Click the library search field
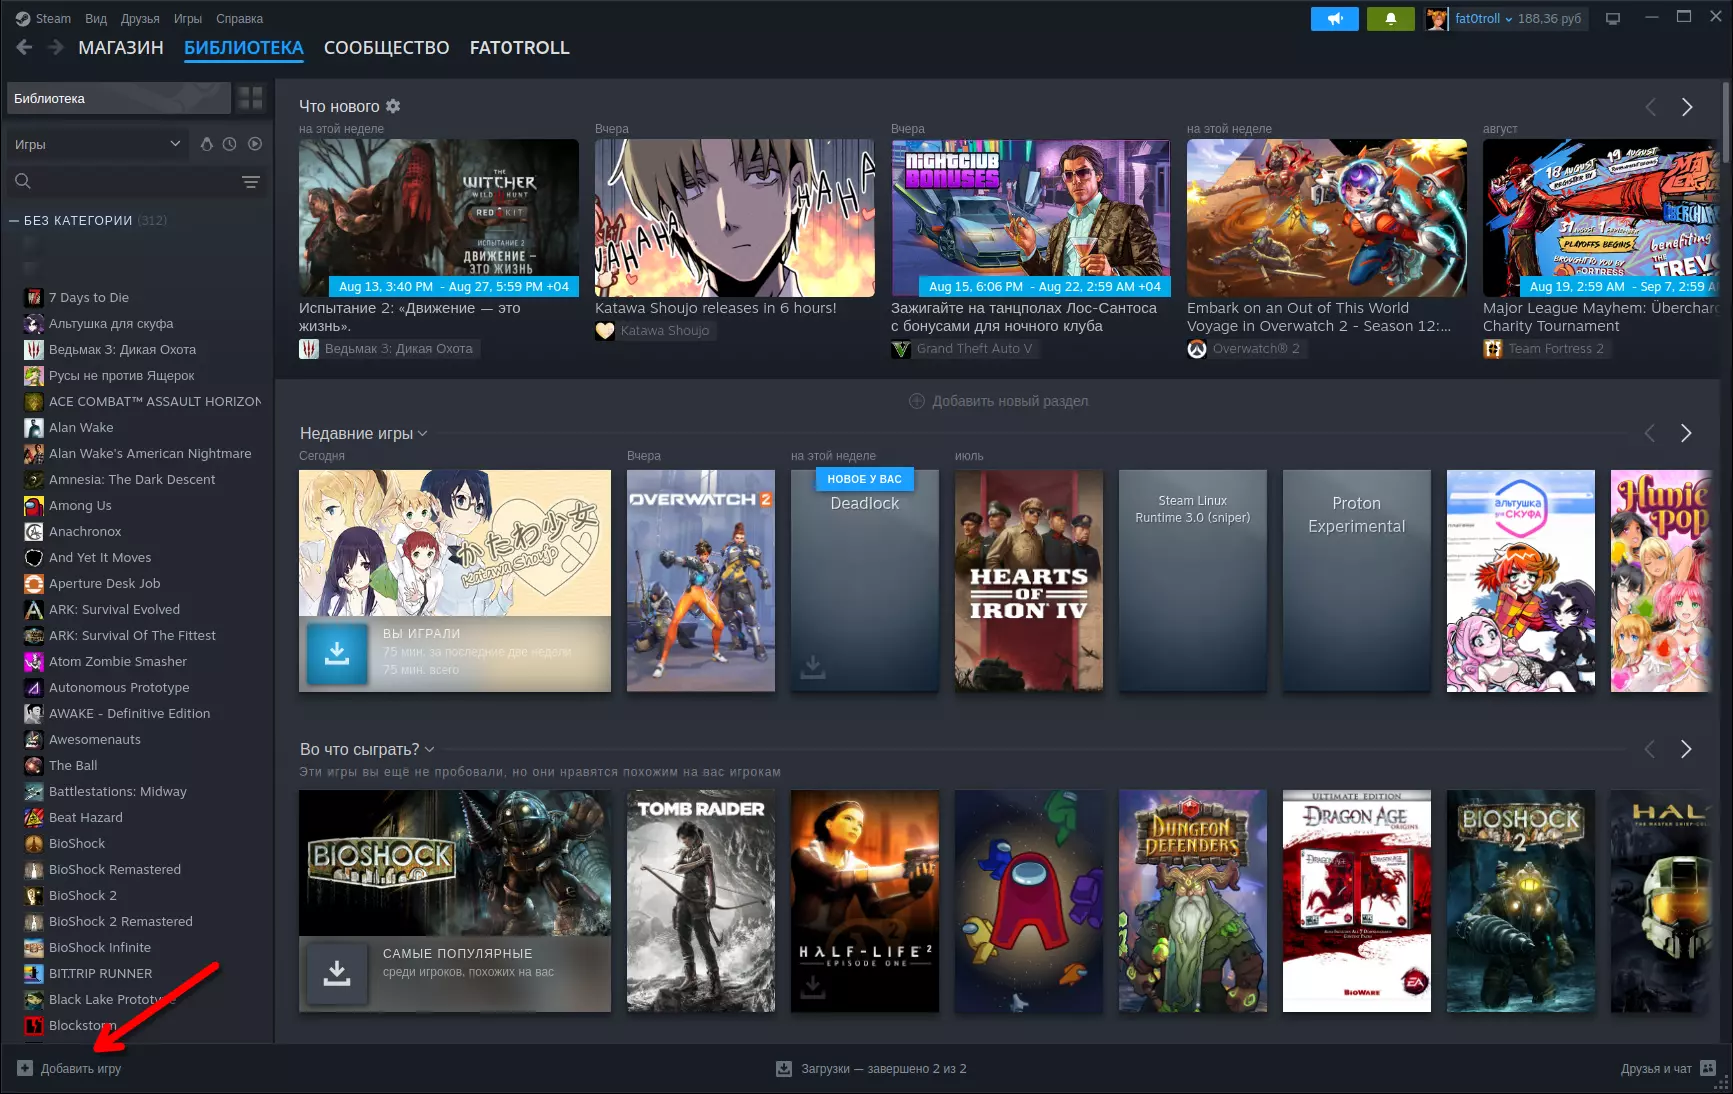1733x1094 pixels. coord(123,181)
